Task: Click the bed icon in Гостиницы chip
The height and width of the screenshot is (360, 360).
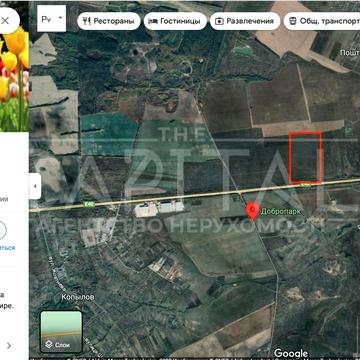Action: pyautogui.click(x=153, y=21)
